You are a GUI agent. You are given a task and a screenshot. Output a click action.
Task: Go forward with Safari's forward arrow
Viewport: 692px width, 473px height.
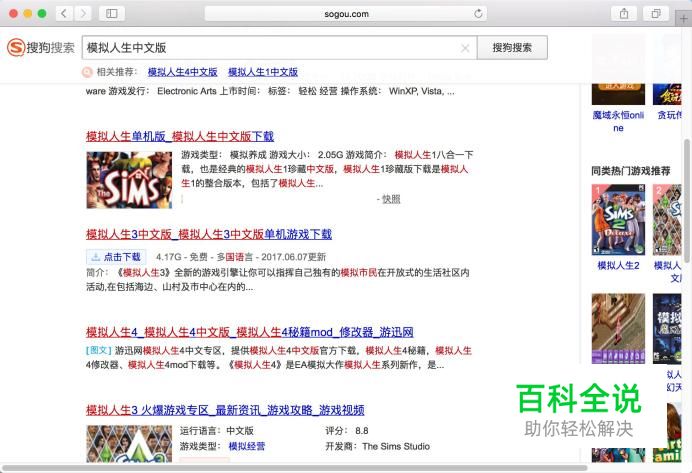click(x=83, y=13)
